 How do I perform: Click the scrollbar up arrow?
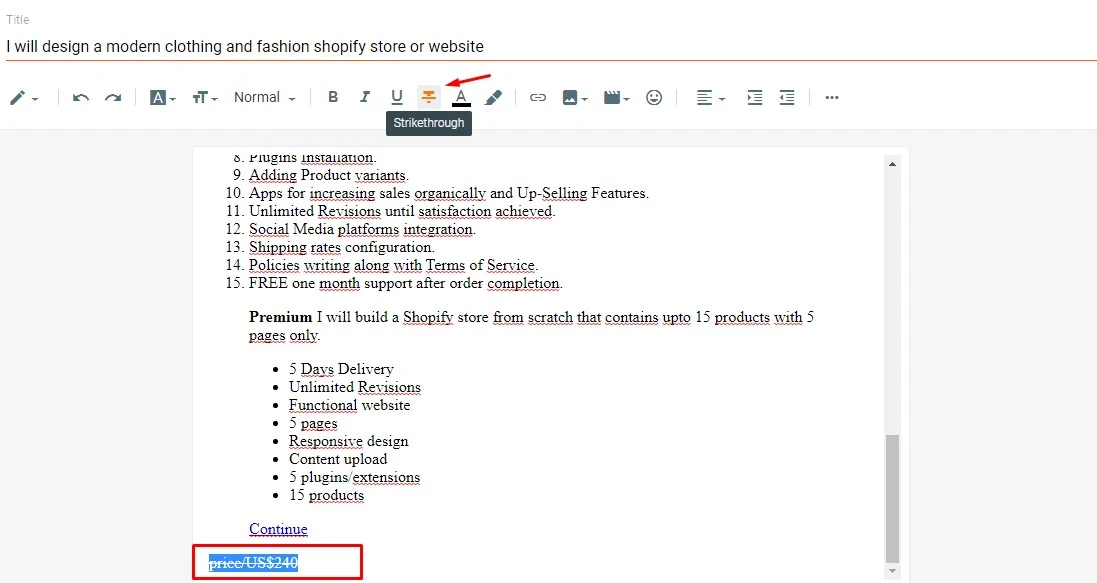tap(892, 164)
